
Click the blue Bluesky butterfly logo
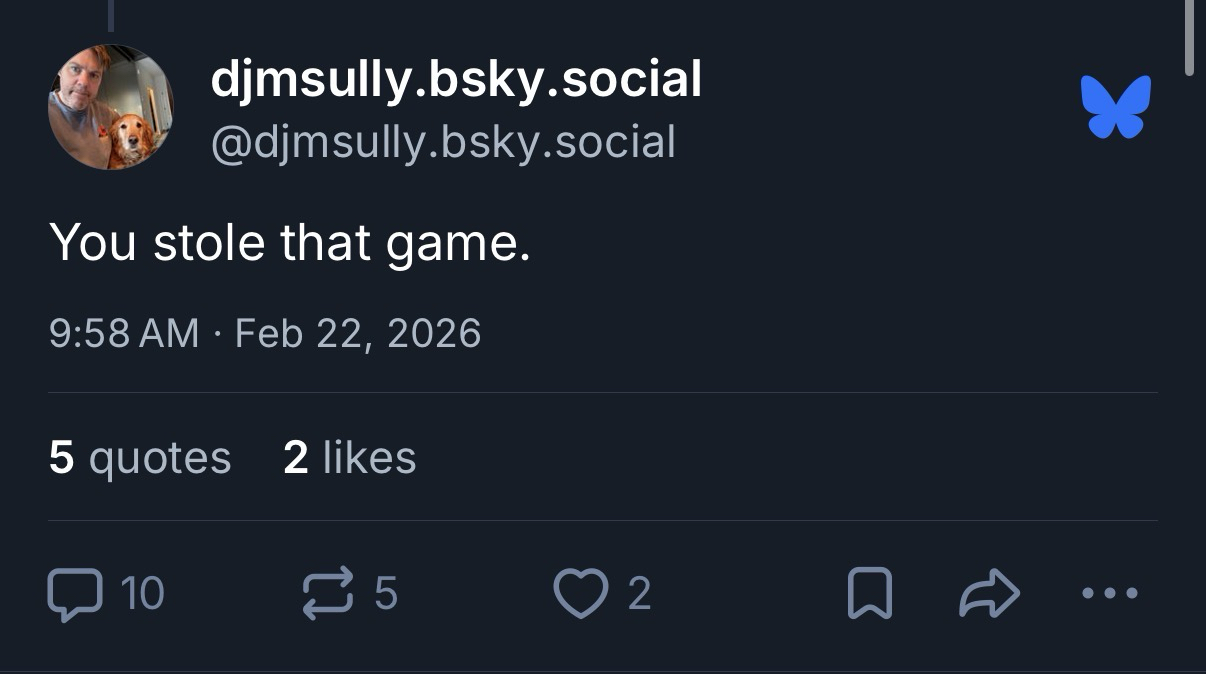pos(1116,107)
